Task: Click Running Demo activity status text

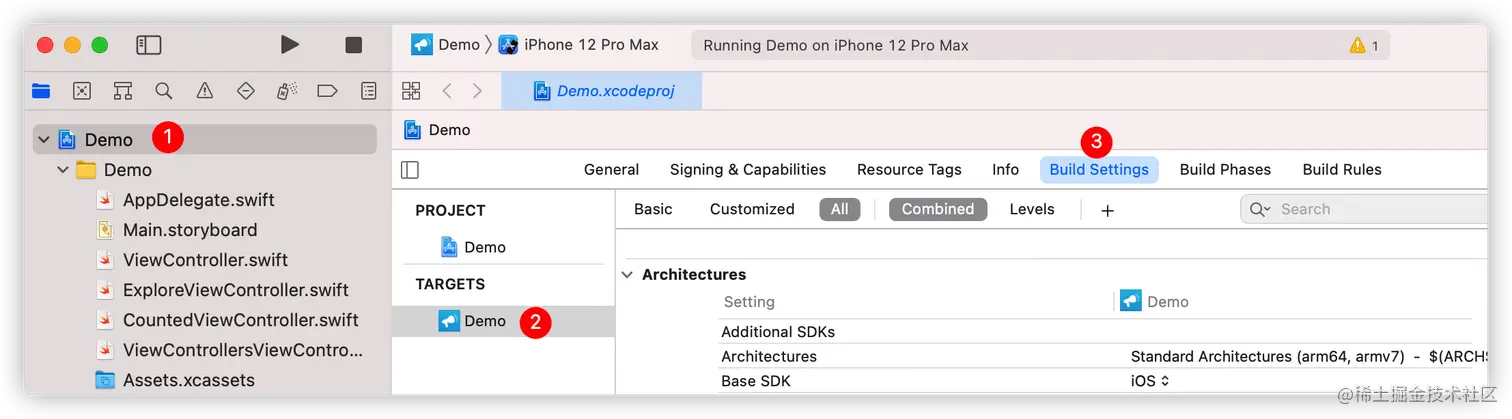Action: click(x=836, y=45)
